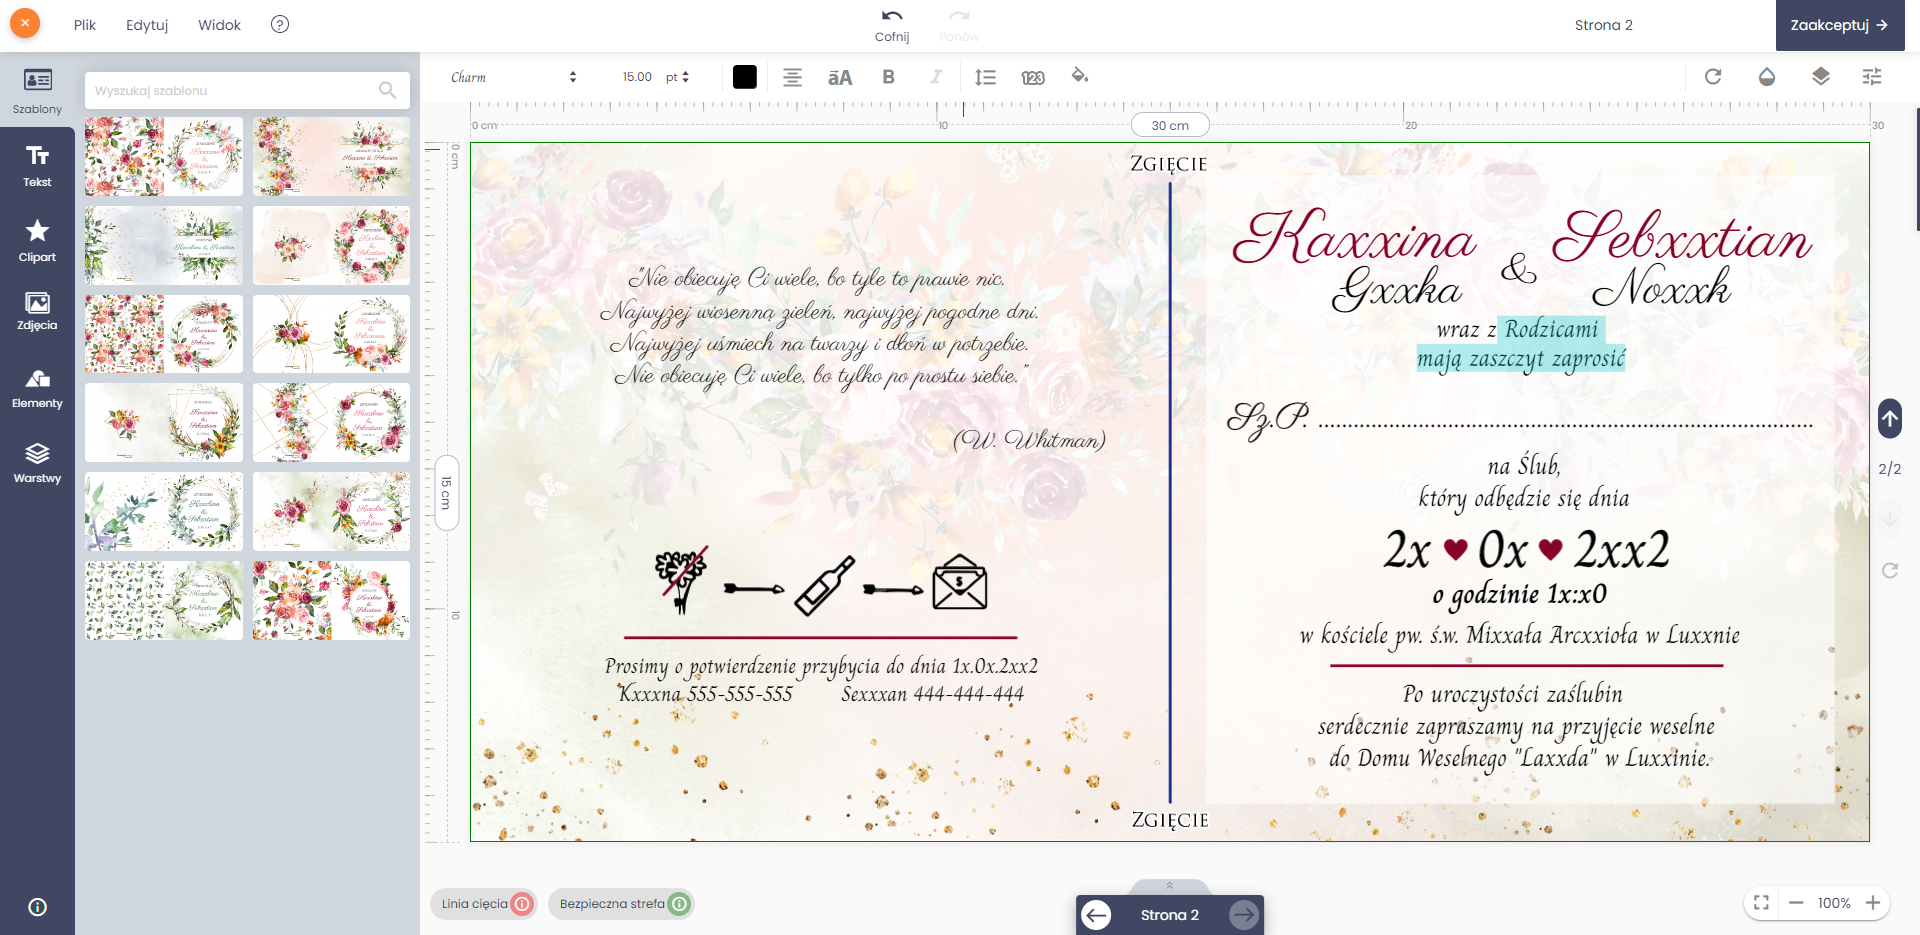Toggle the Linia cięcia guide
The height and width of the screenshot is (935, 1920).
point(484,904)
